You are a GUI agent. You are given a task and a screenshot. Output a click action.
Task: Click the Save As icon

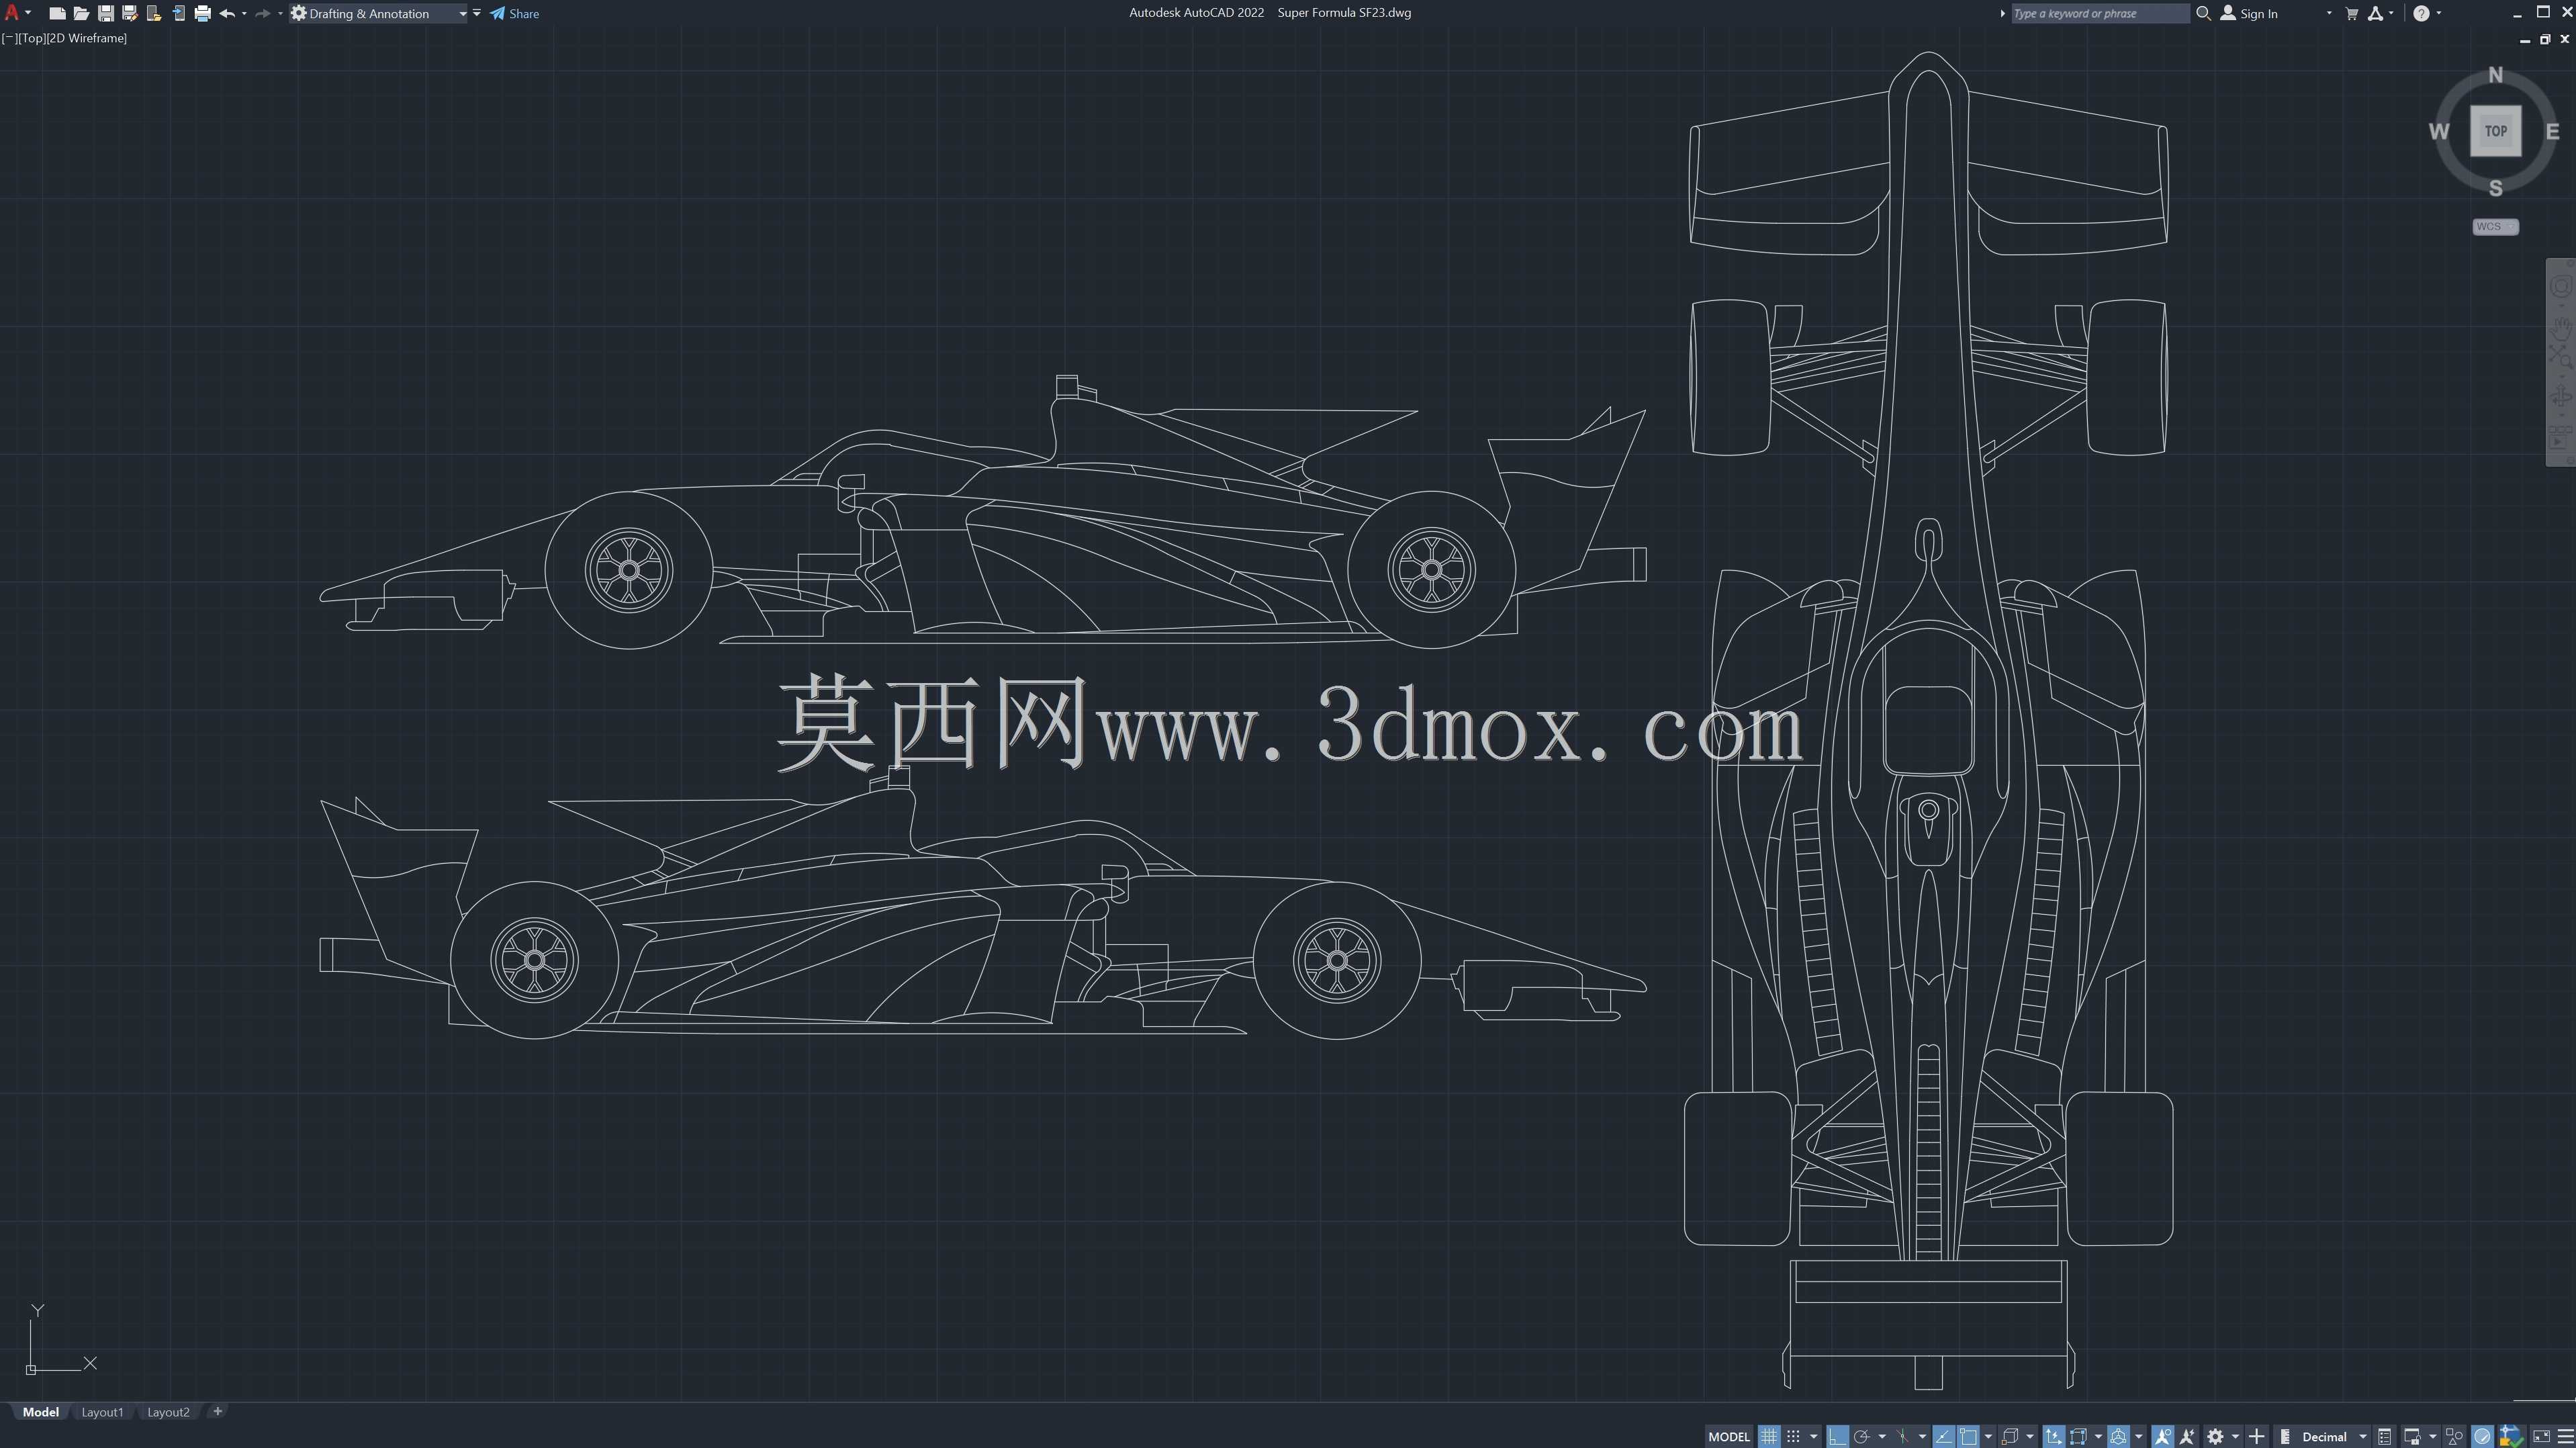pos(129,13)
